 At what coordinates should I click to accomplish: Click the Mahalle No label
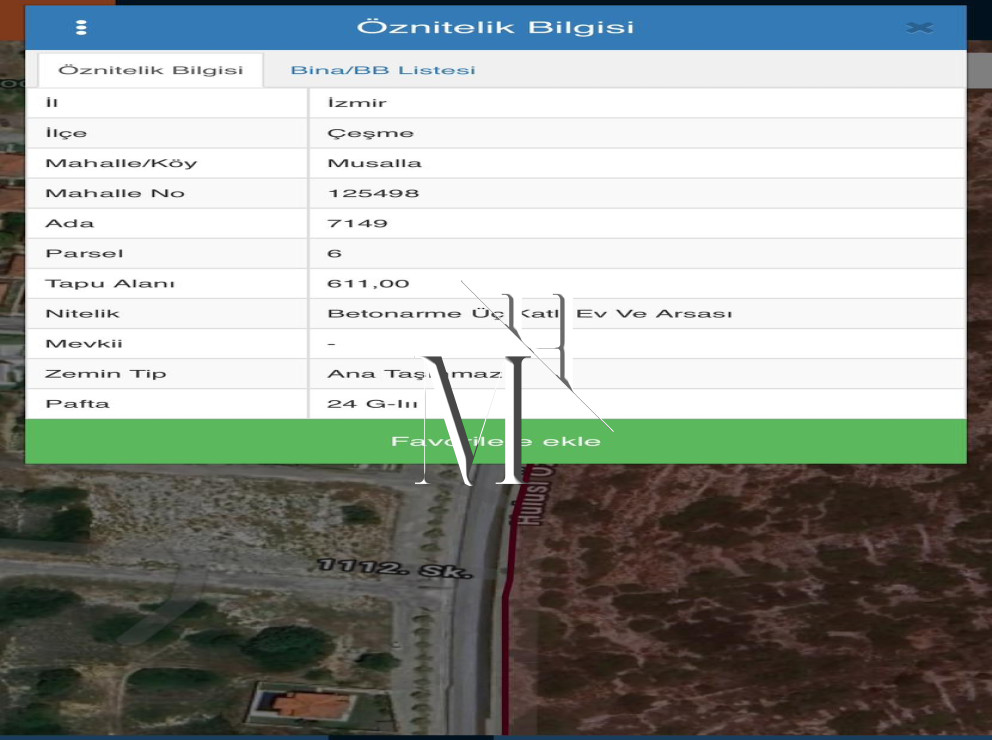[x=115, y=193]
